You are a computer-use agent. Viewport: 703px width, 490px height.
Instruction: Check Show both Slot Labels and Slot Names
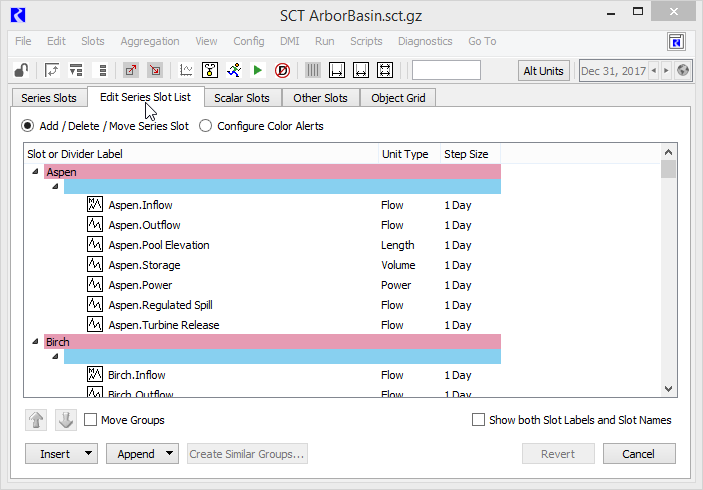pyautogui.click(x=478, y=420)
